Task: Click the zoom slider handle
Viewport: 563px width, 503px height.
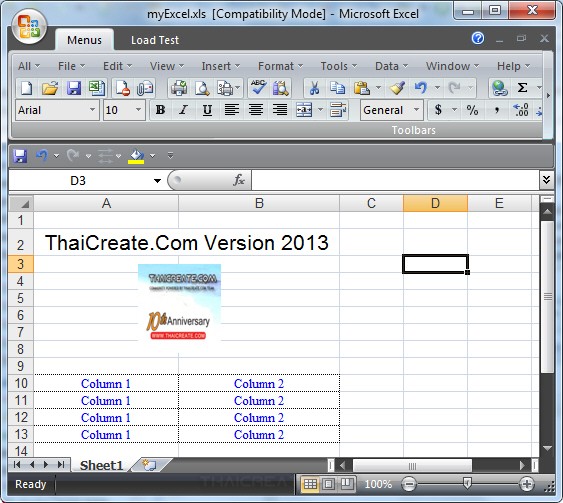Action: click(x=467, y=484)
